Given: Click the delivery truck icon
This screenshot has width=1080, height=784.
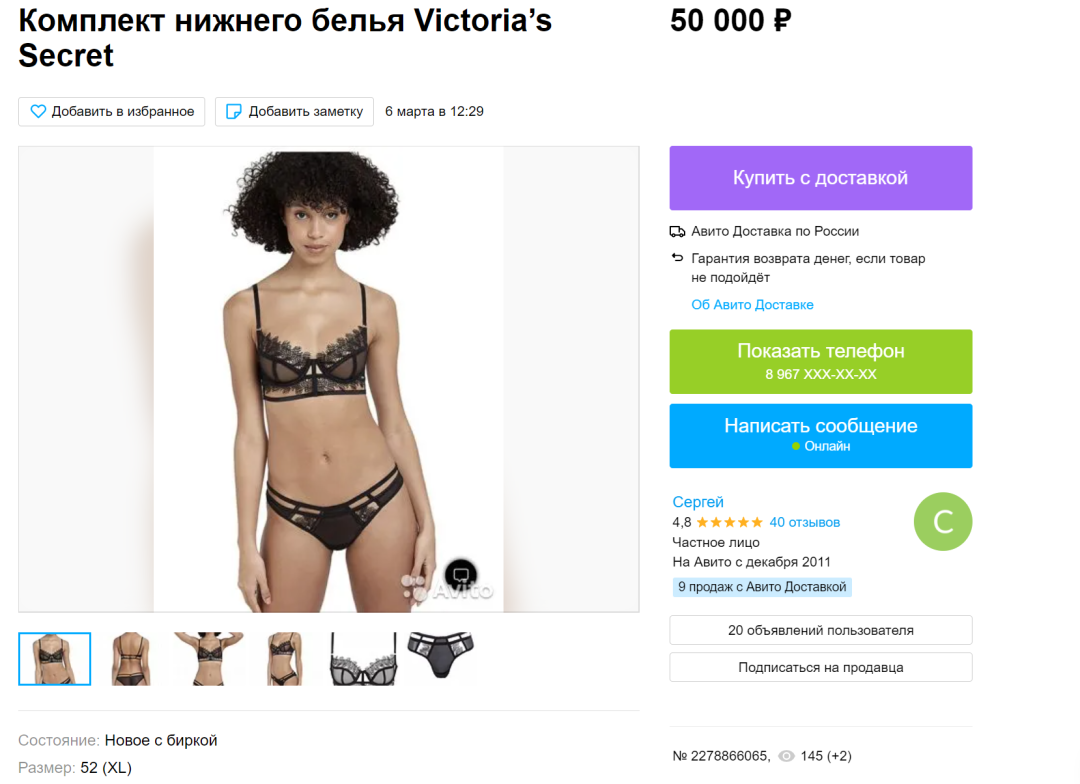Looking at the screenshot, I should pyautogui.click(x=677, y=231).
